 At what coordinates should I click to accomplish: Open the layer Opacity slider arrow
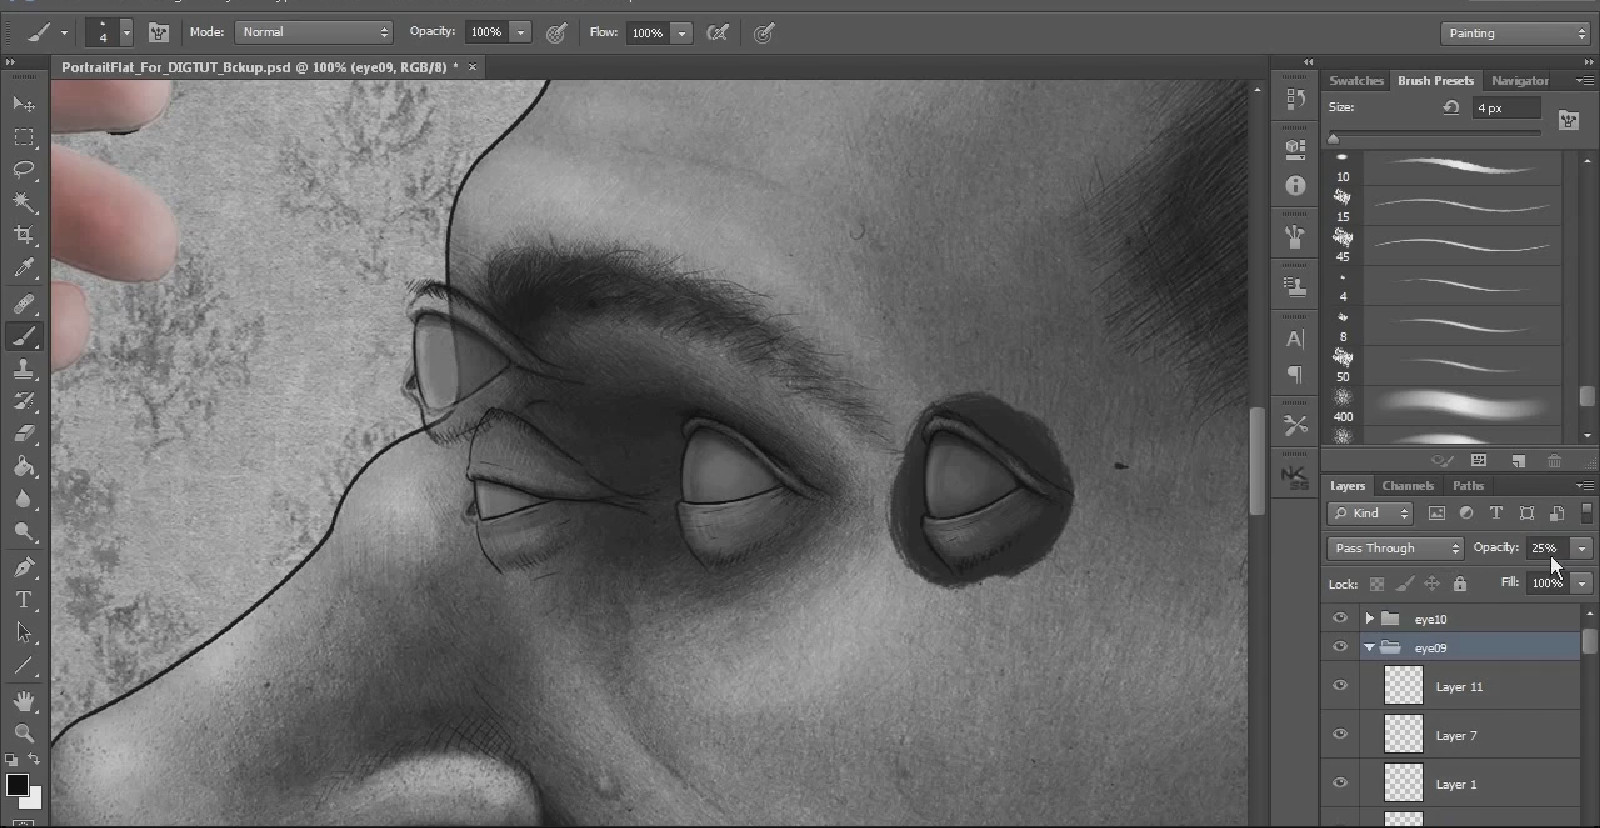1582,548
